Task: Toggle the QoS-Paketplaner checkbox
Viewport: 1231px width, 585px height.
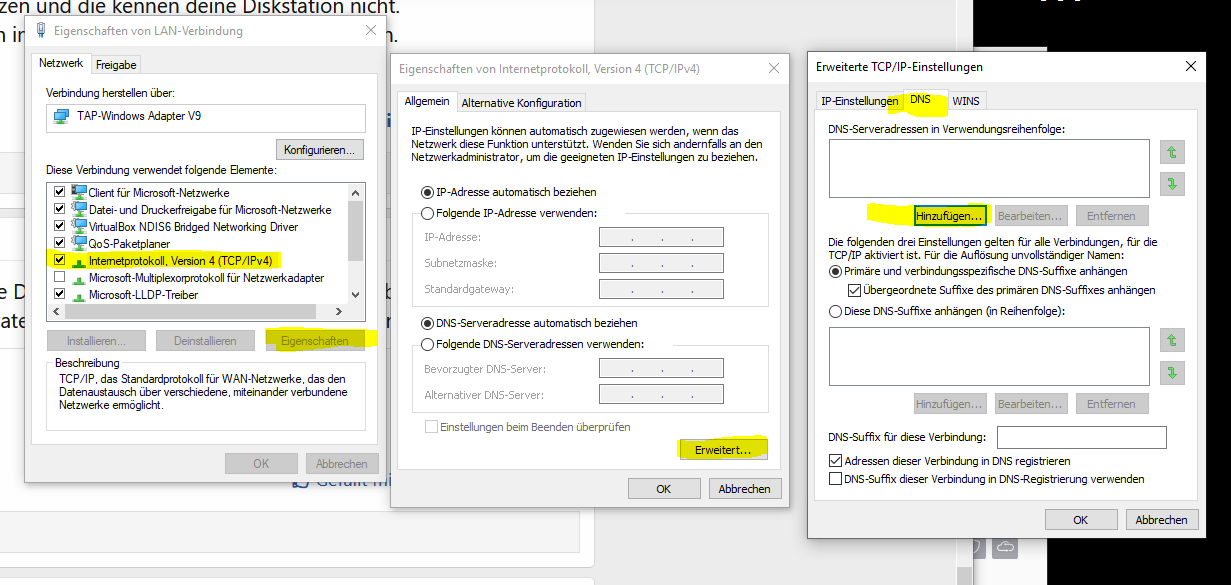Action: click(59, 243)
